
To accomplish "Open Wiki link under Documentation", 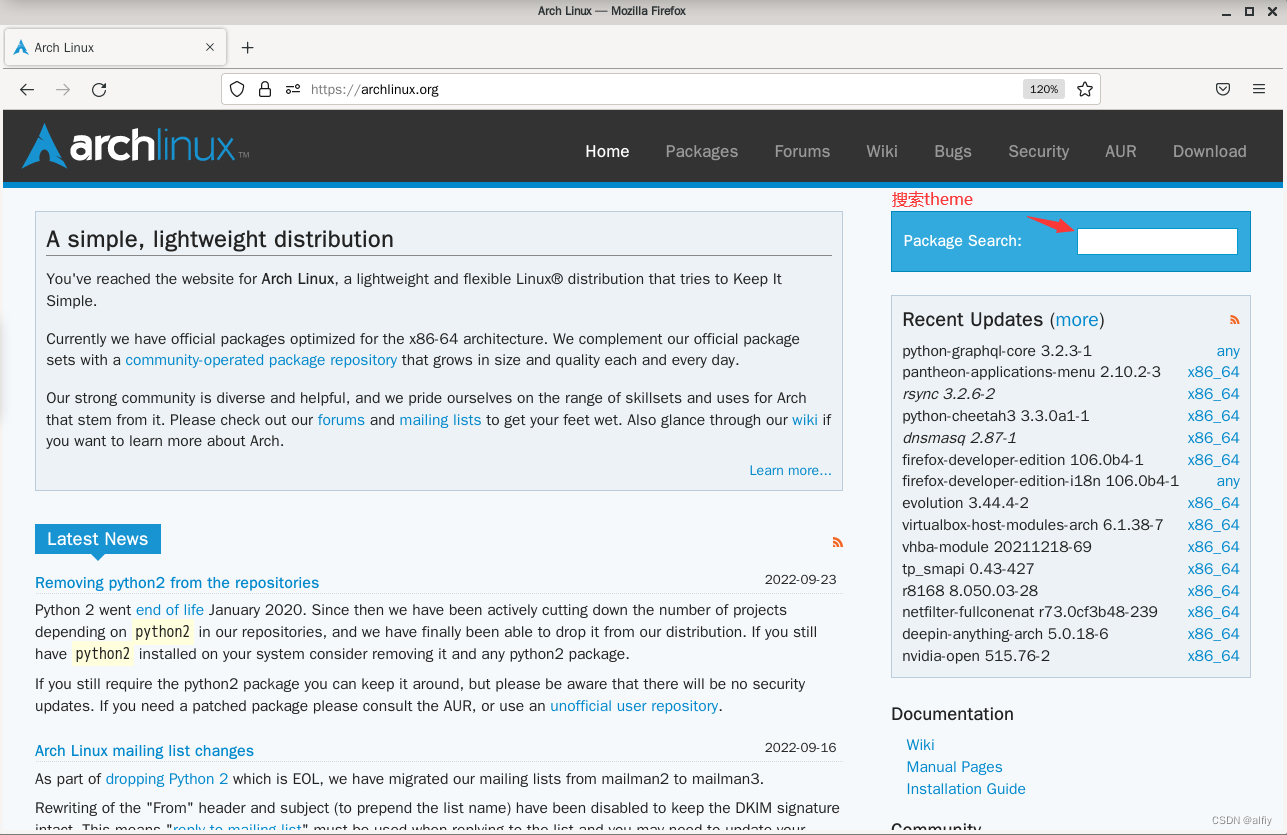I will pos(920,745).
